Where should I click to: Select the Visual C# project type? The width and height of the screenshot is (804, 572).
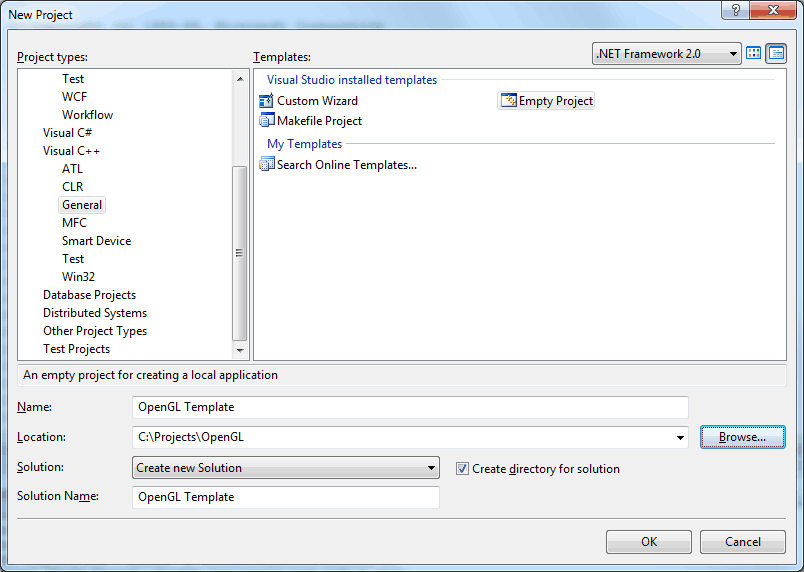[67, 133]
